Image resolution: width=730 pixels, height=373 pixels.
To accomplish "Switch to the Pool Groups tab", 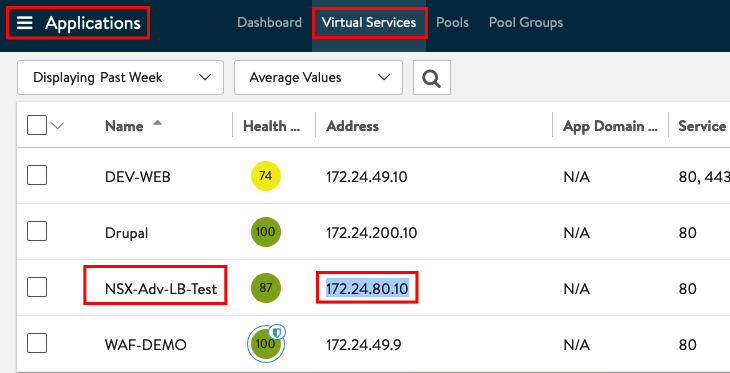I will (526, 22).
